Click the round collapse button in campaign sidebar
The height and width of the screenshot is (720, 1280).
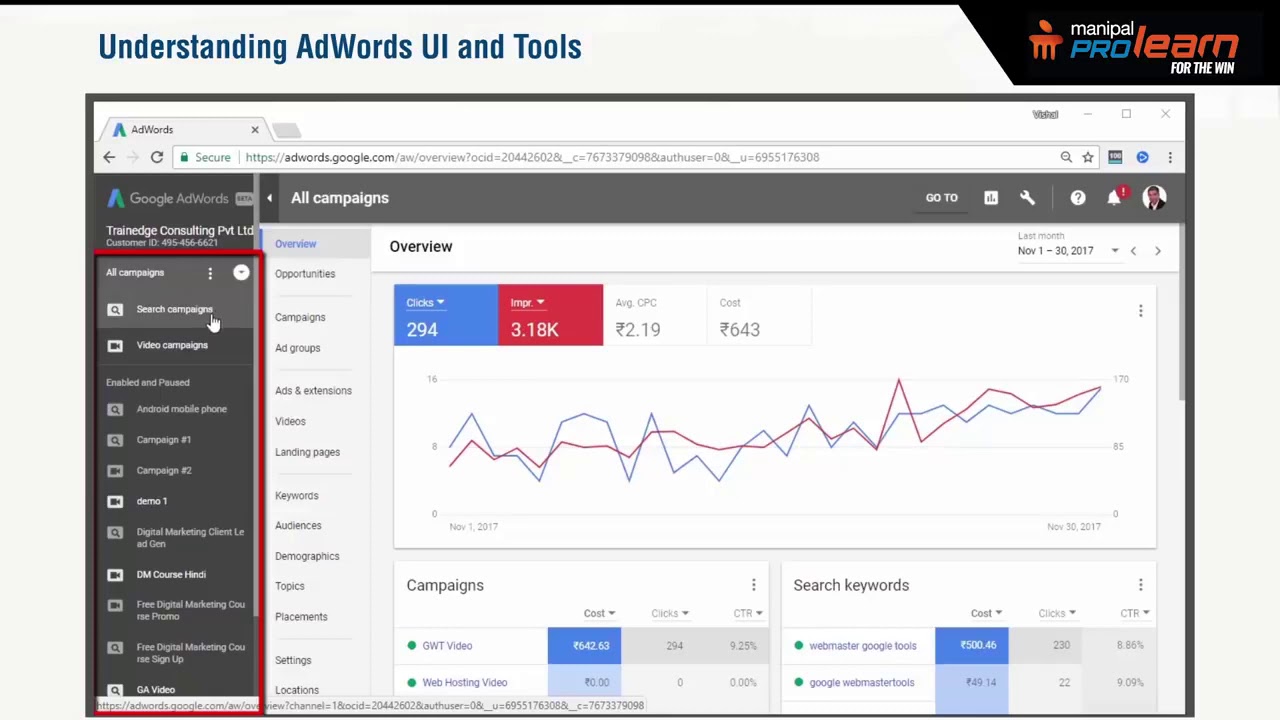point(241,272)
